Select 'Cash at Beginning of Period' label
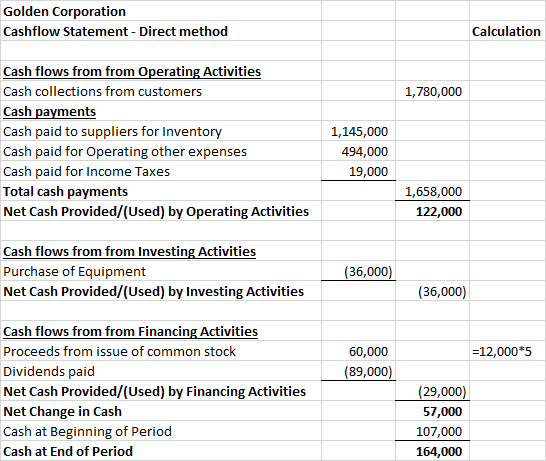 pyautogui.click(x=87, y=432)
